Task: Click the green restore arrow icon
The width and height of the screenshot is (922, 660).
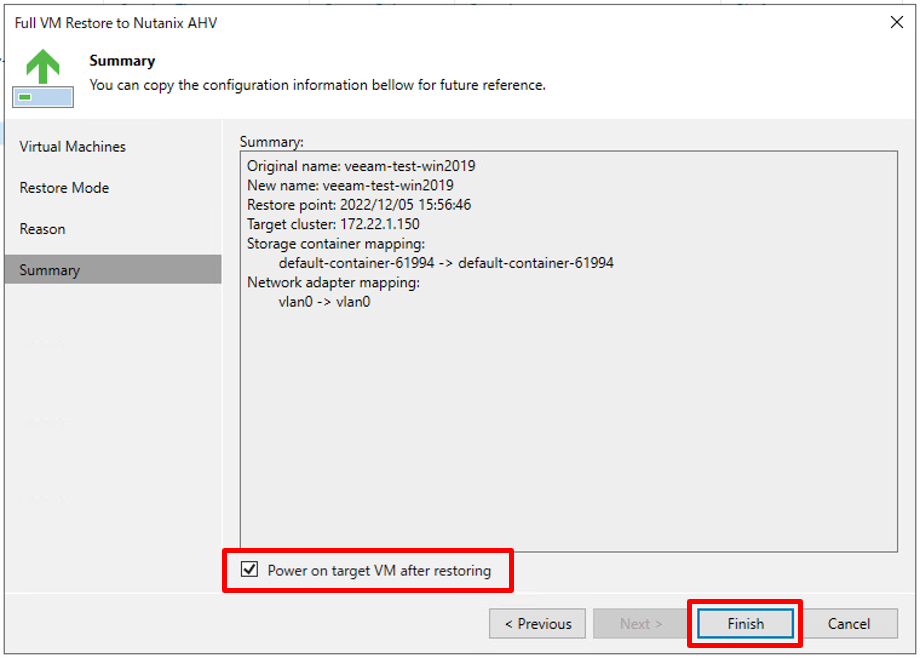Action: 43,78
